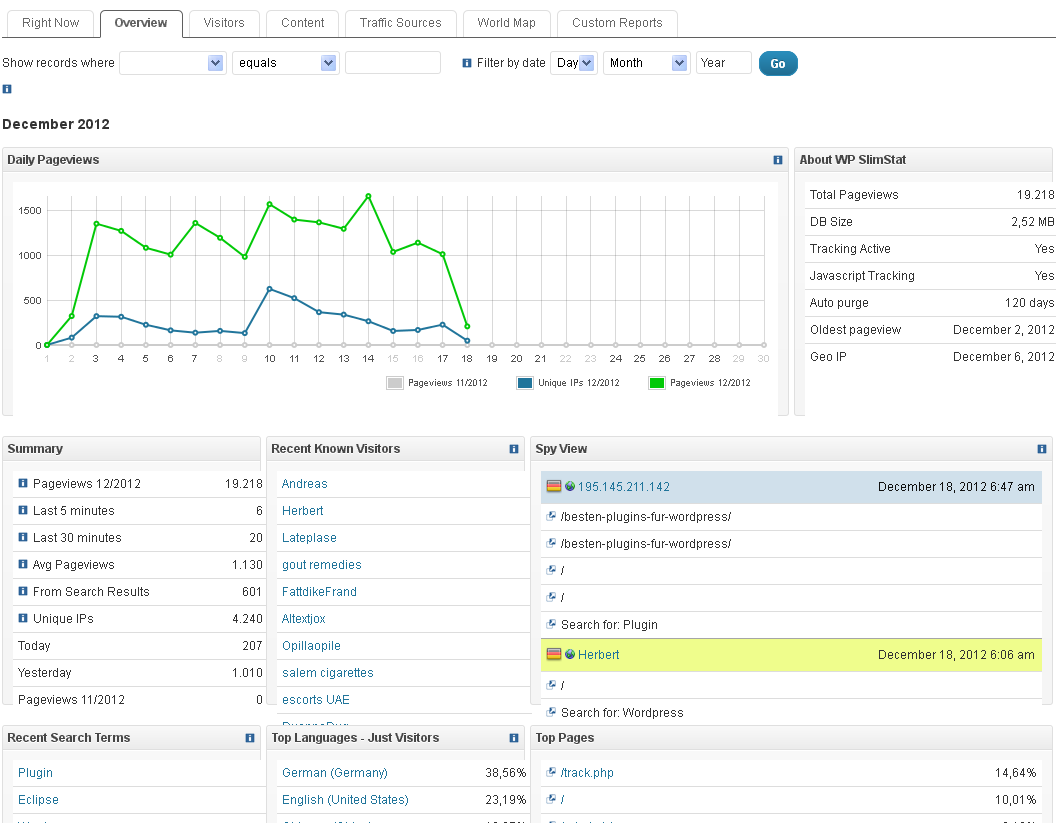This screenshot has width=1056, height=823.
Task: Click info icon next to Last 30 minutes
Action: click(x=23, y=537)
